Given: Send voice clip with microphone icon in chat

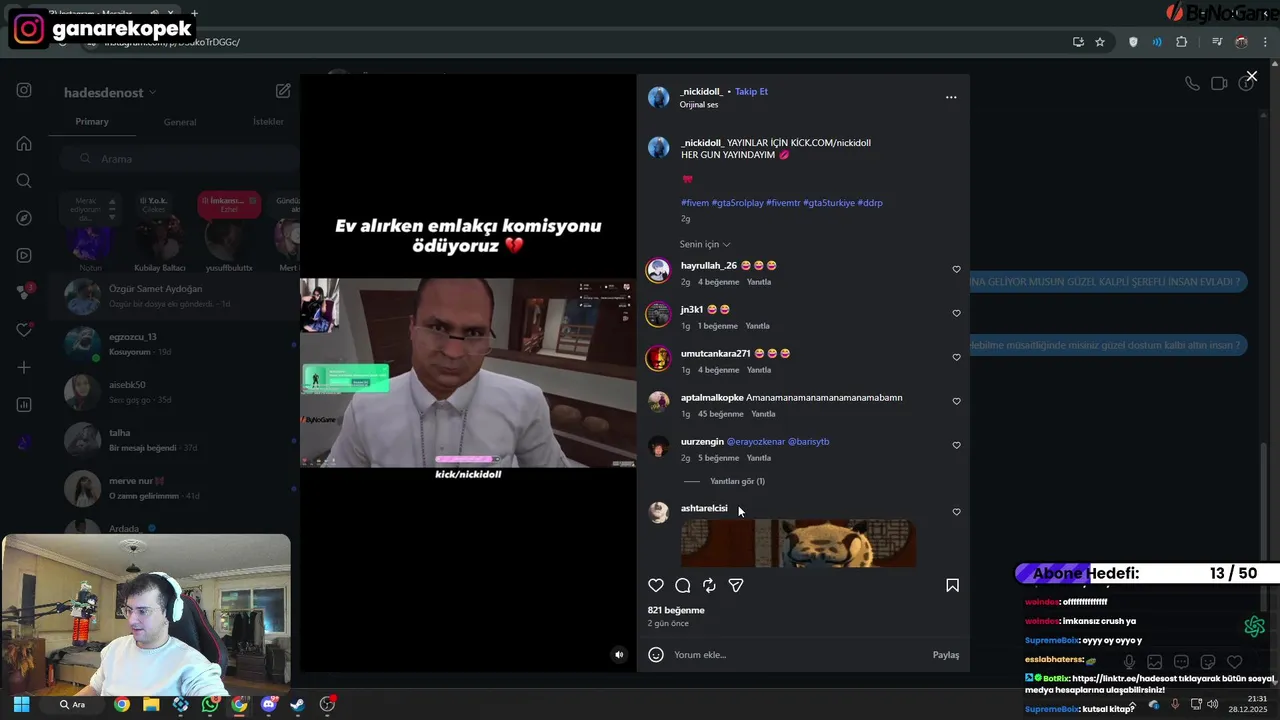Looking at the screenshot, I should click(x=1129, y=662).
